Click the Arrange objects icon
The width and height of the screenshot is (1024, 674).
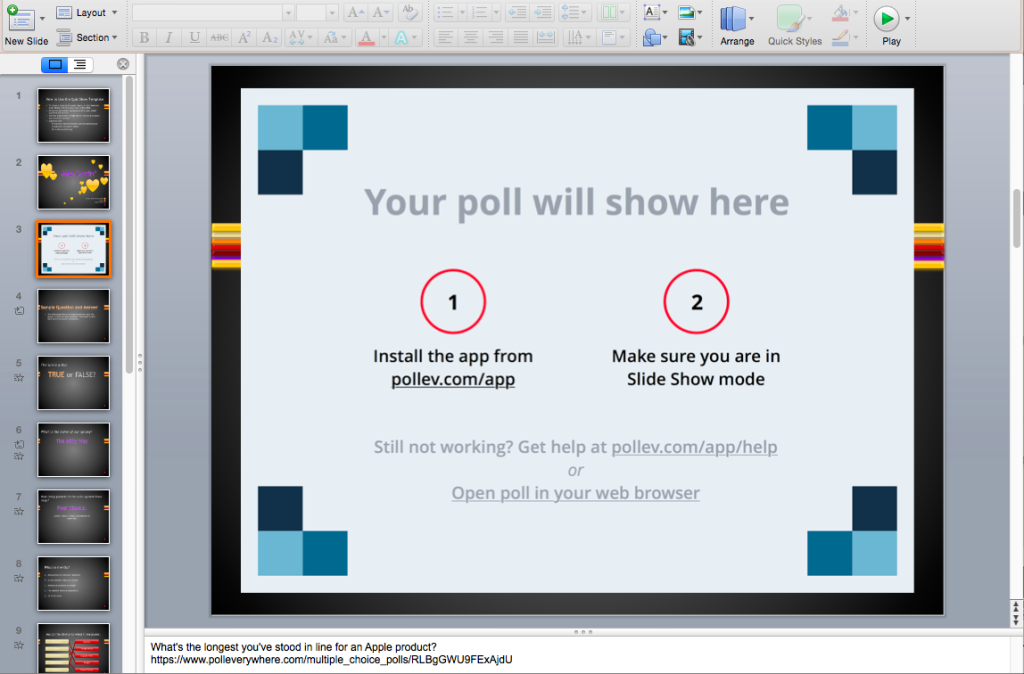pyautogui.click(x=737, y=25)
